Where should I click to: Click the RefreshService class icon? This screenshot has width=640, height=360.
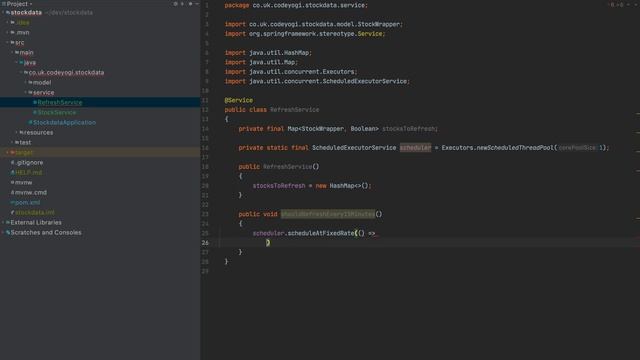pyautogui.click(x=35, y=102)
